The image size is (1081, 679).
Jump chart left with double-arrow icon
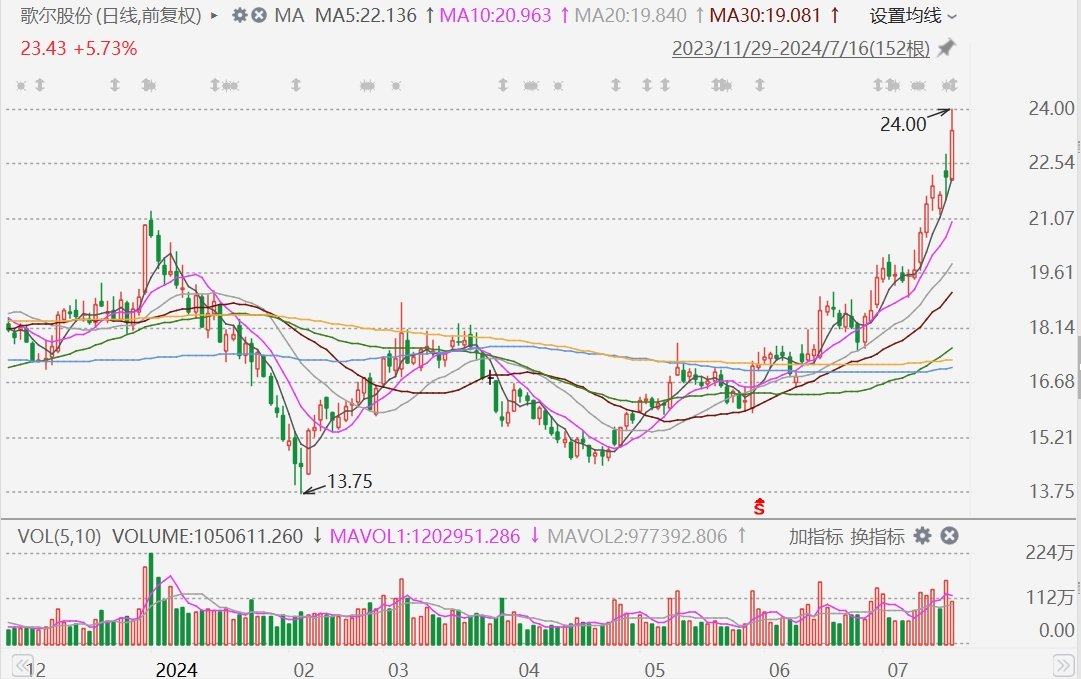pos(21,665)
